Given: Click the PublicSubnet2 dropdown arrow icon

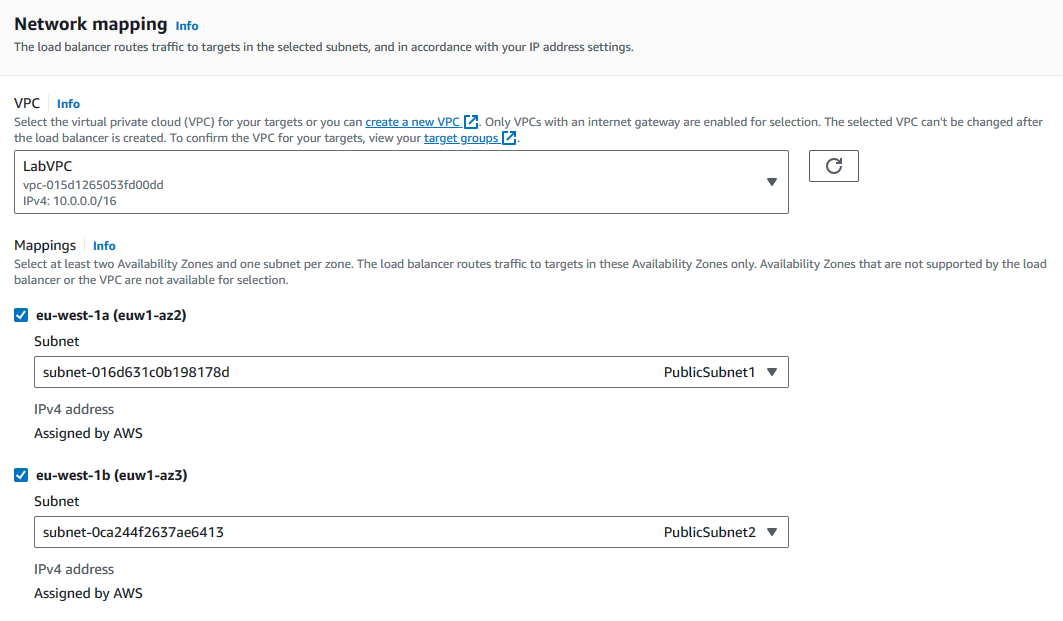Looking at the screenshot, I should 771,532.
